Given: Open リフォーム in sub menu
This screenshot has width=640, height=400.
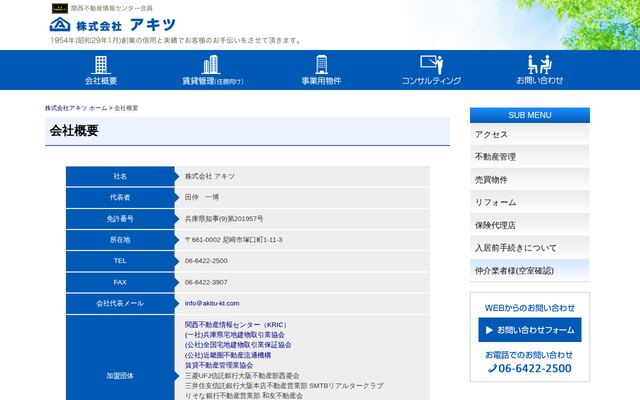Looking at the screenshot, I should pos(530,202).
